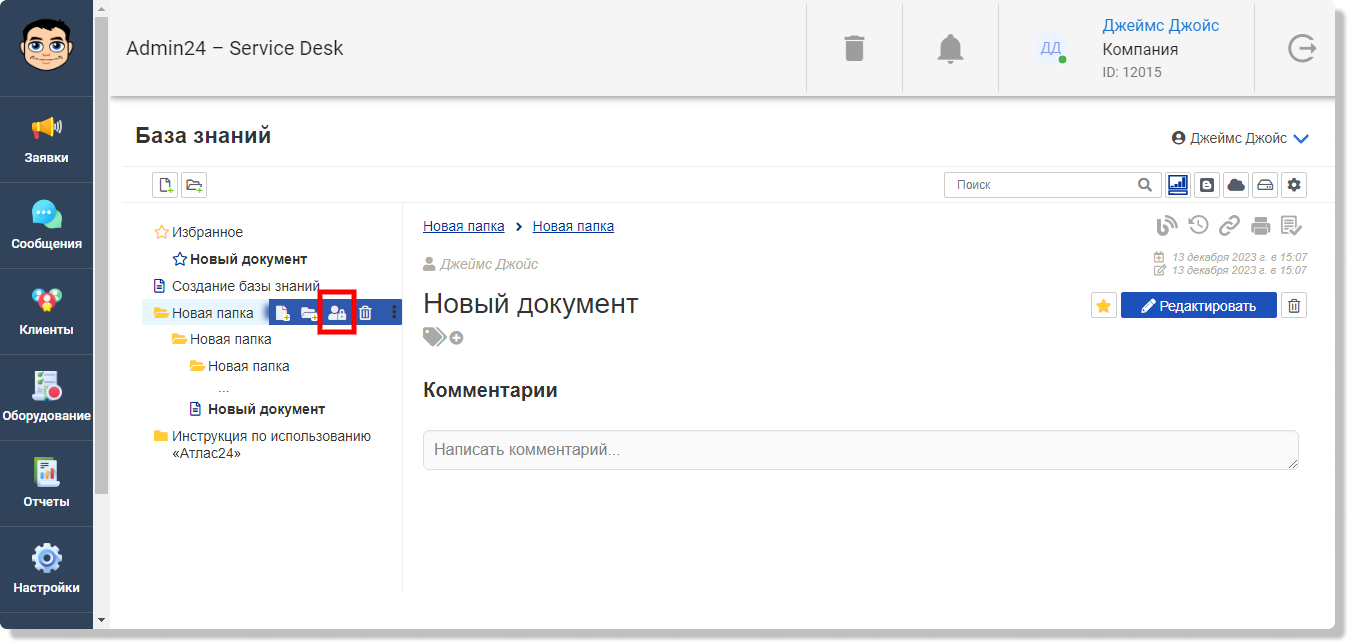Viewport: 1349px width, 643px height.
Task: Delete the document using trash button beside Редактировать
Action: click(x=1294, y=305)
